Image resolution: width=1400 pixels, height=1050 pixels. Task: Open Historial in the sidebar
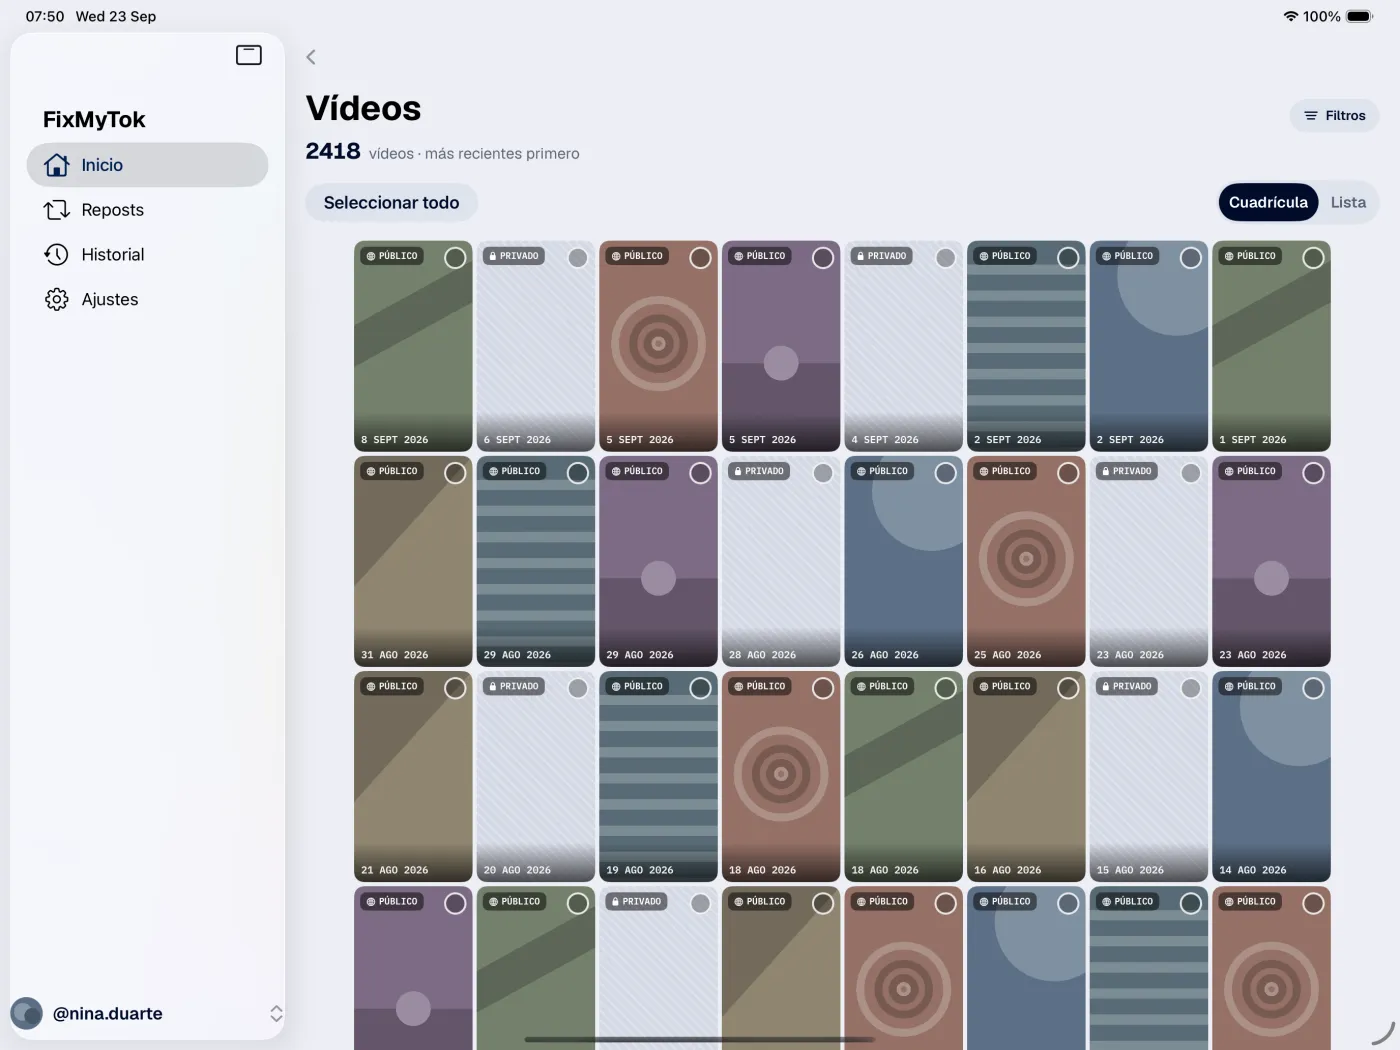[x=147, y=255]
